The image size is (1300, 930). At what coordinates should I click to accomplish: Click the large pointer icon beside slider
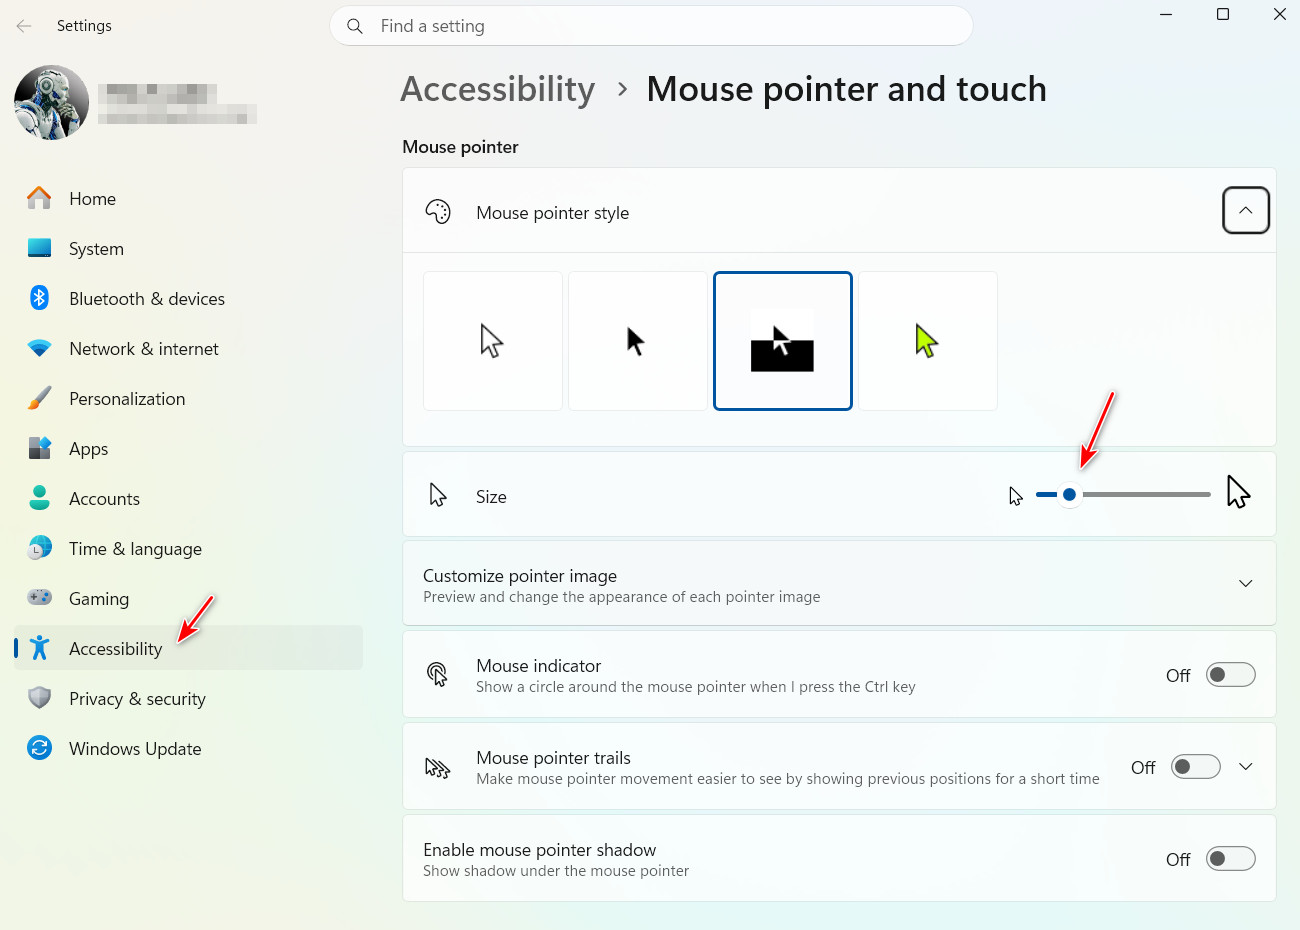pos(1238,493)
